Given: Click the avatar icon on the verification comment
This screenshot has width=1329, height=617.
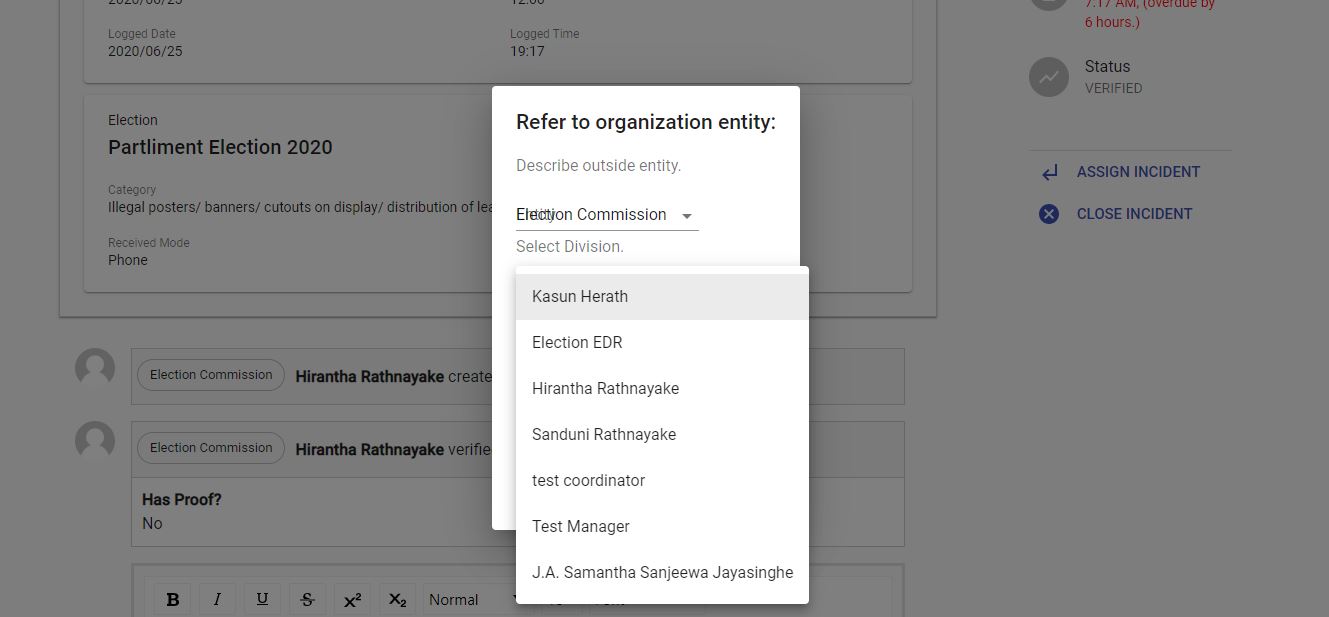Looking at the screenshot, I should (94, 441).
